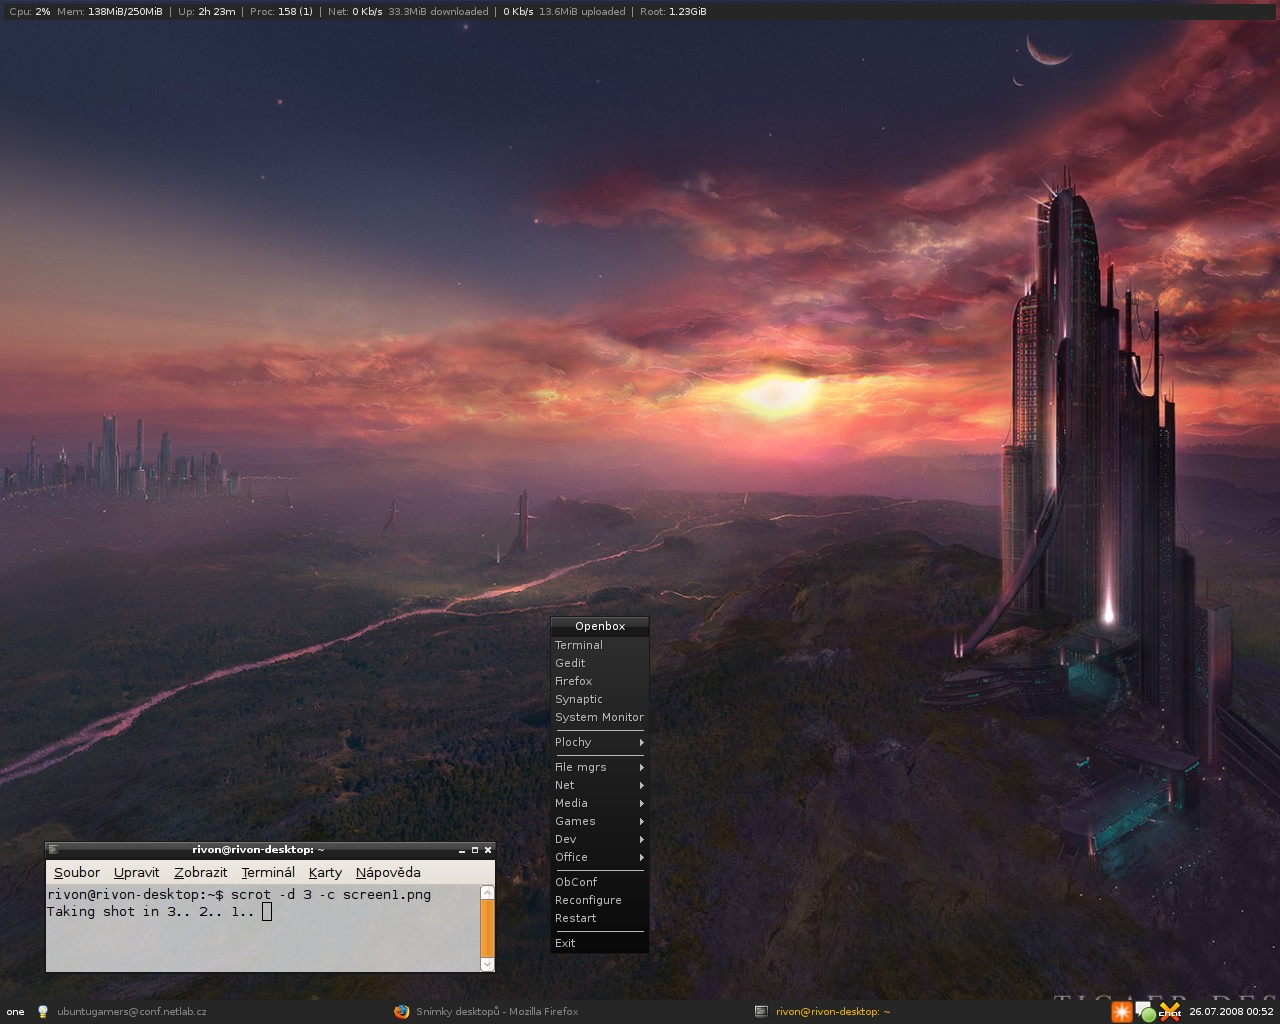Screen dimensions: 1280x1024
Task: Click the terminal scrollbar down arrow
Action: tap(487, 964)
